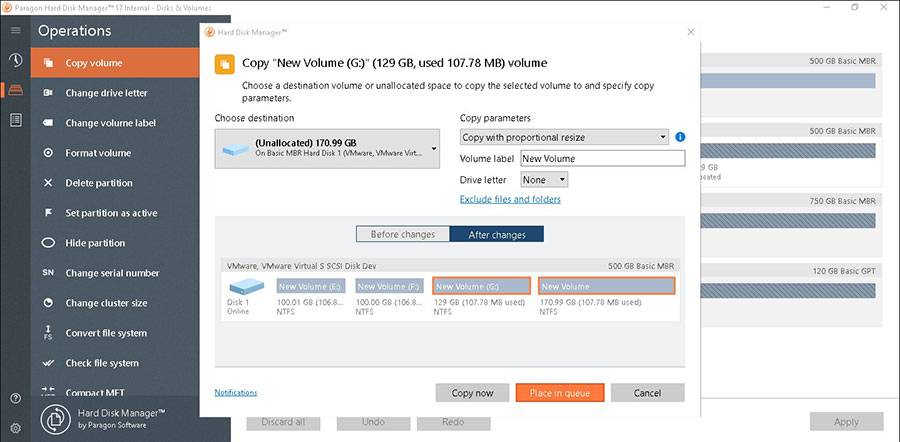Screen dimensions: 900x442
Task: Click the Check file system checkmark icon
Action: click(48, 363)
